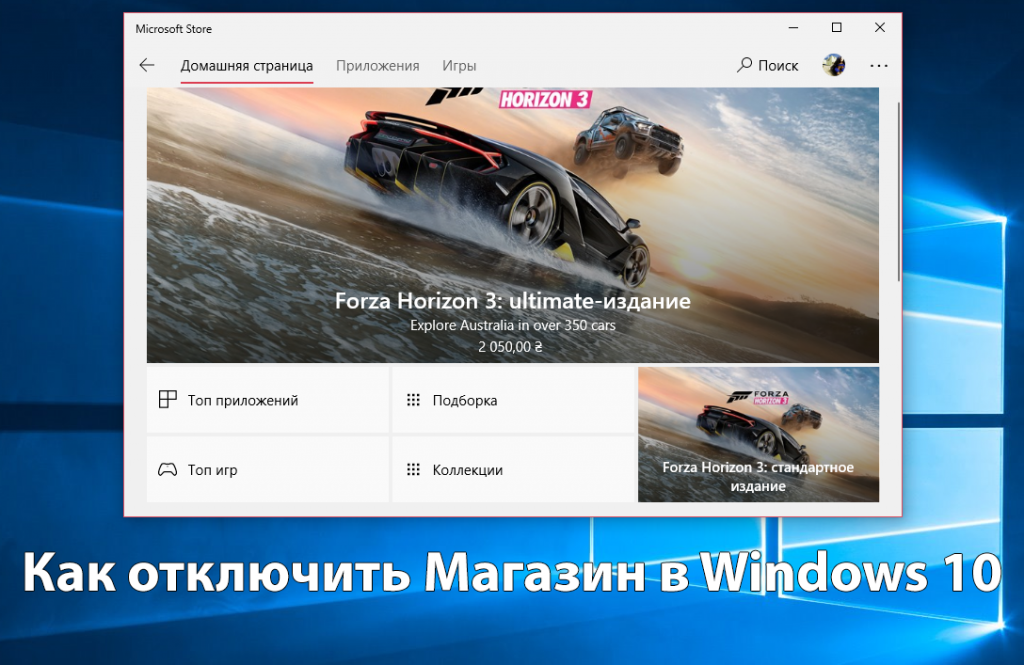Screen dimensions: 1024x665
Task: Open the Домашняя страница tab
Action: tap(246, 64)
